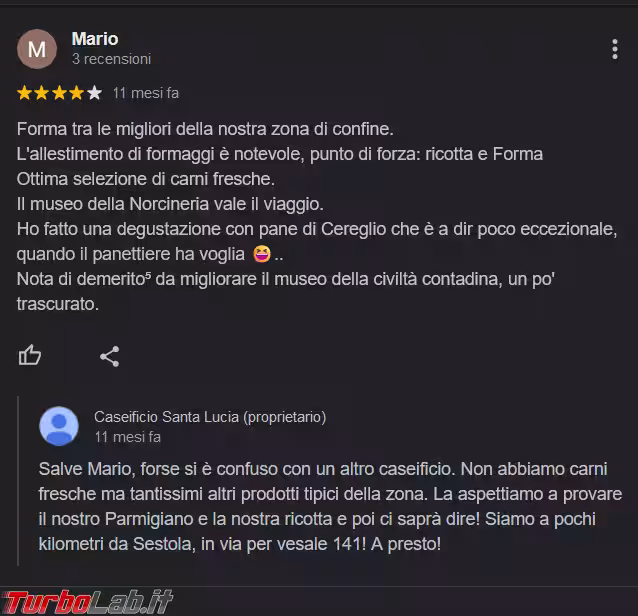Click the 'Caseificio Santa Lucia (proprietario)' name
Image resolution: width=638 pixels, height=616 pixels.
click(x=210, y=417)
